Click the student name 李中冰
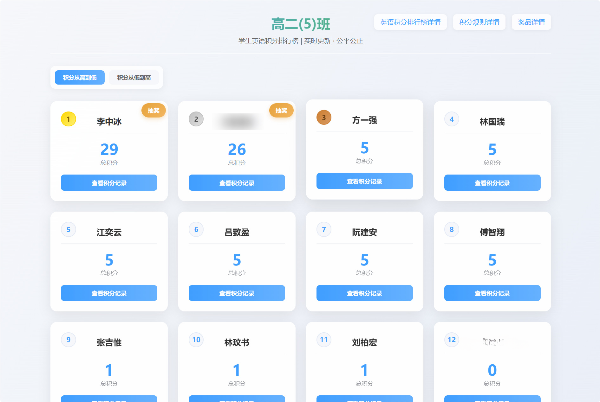 coord(109,122)
